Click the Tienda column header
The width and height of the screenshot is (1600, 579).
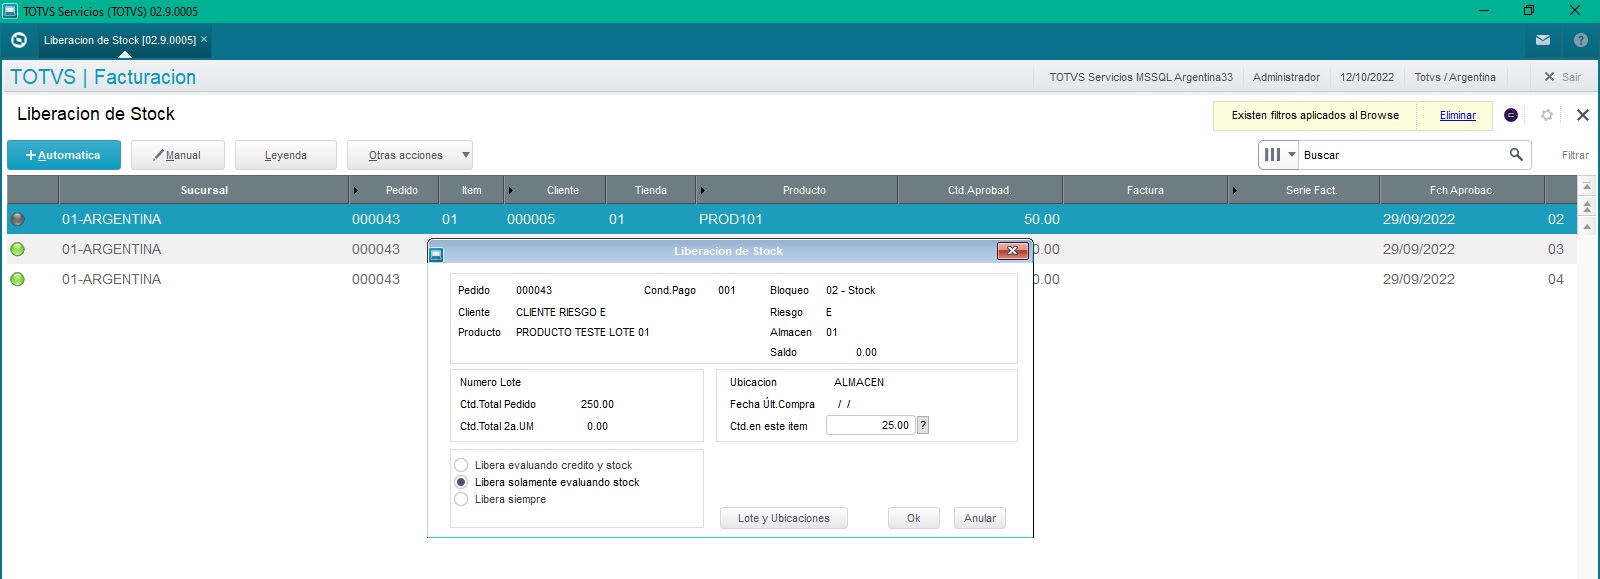tap(651, 190)
